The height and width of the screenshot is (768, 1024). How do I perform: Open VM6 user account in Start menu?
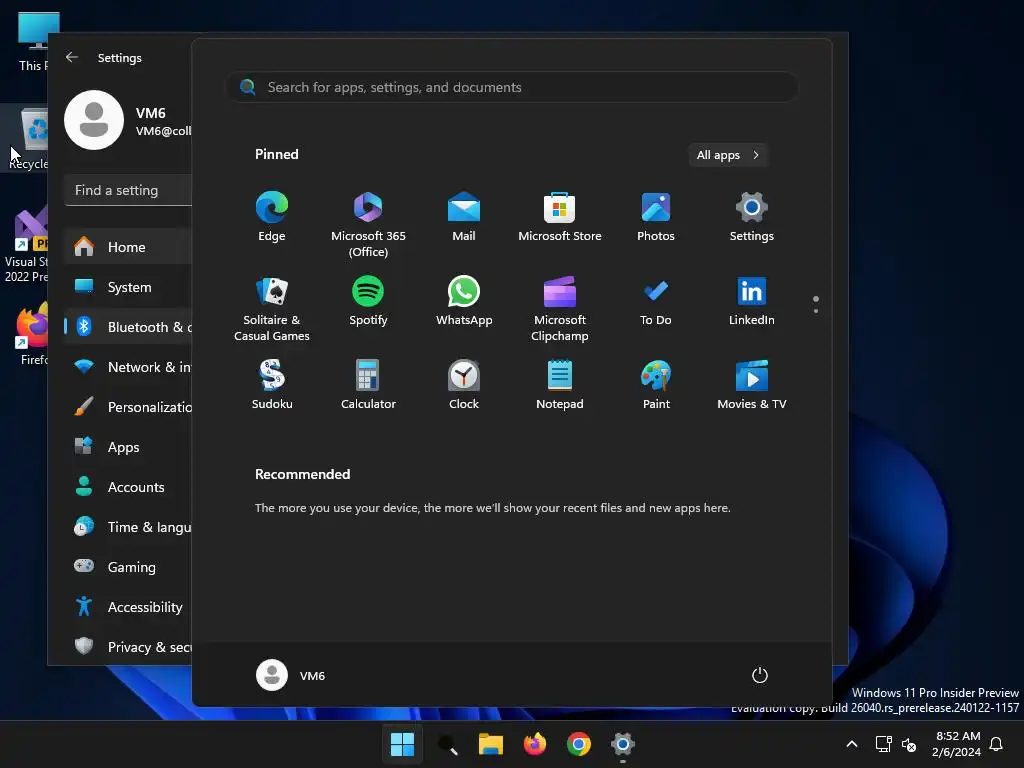(291, 675)
